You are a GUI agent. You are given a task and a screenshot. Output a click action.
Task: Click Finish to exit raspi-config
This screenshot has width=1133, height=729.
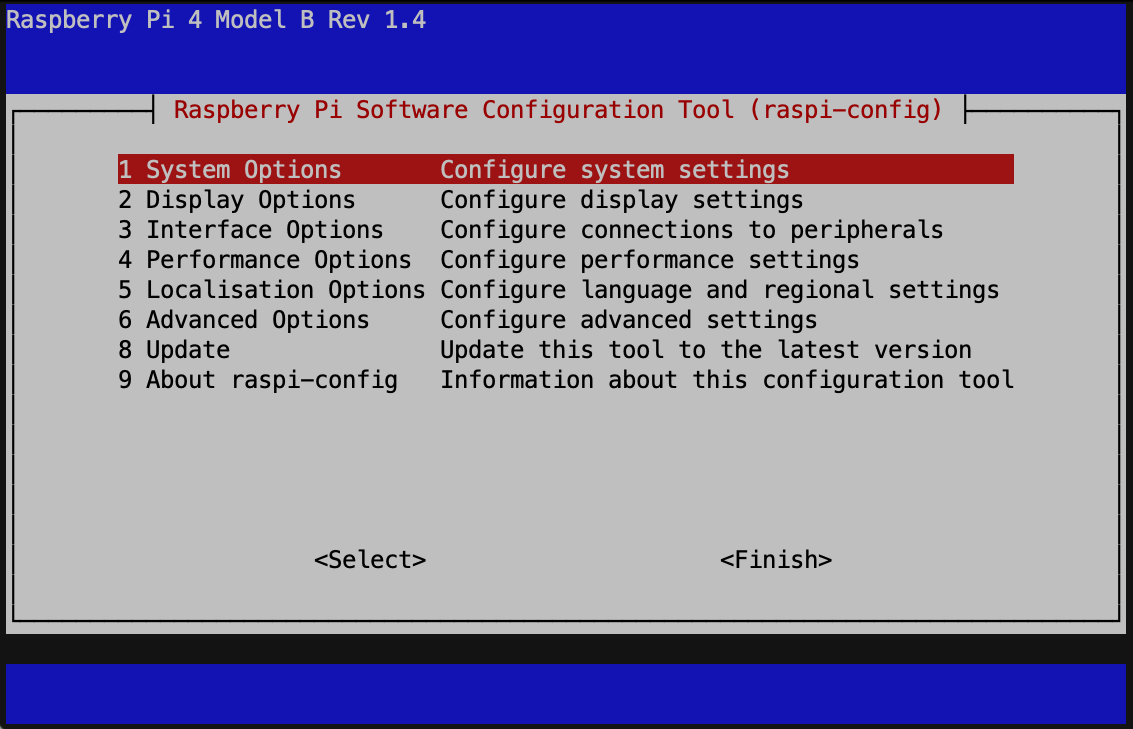(776, 559)
